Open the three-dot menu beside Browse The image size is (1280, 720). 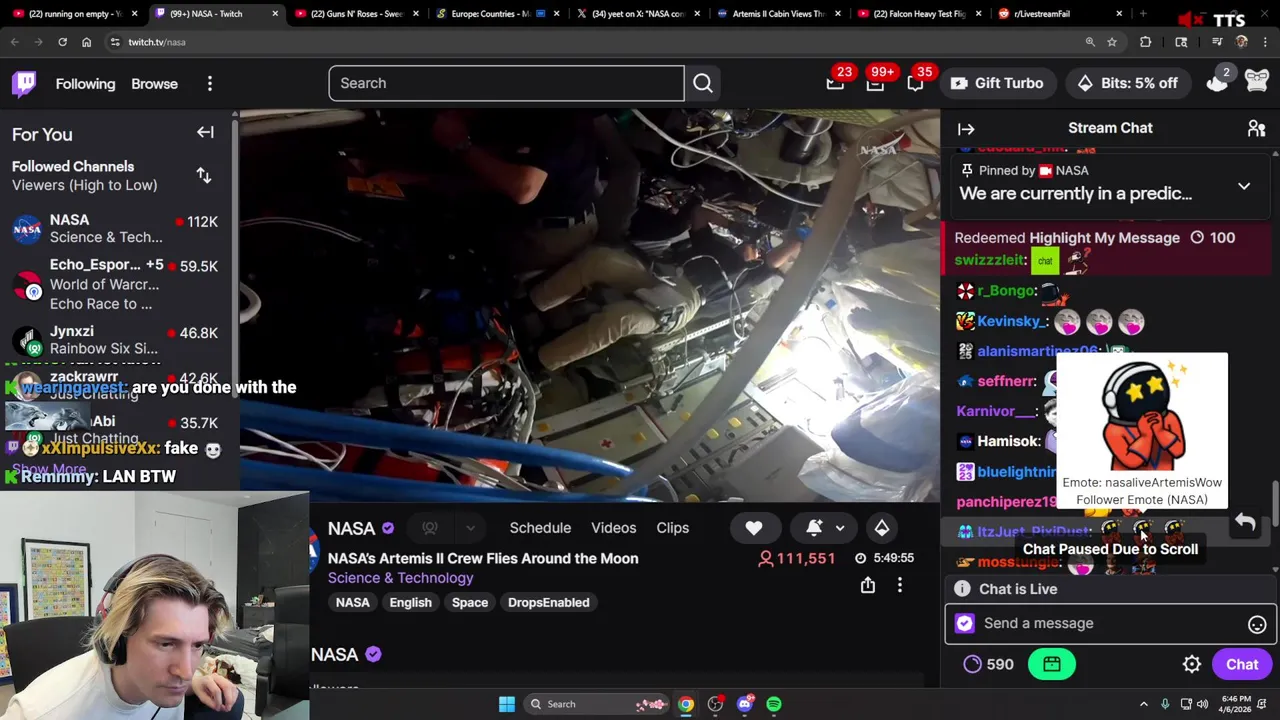(210, 84)
